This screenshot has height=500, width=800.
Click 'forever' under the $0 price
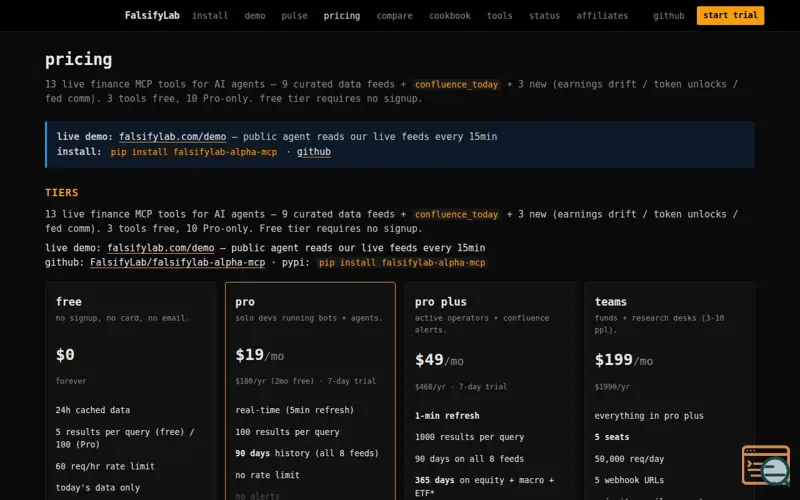pyautogui.click(x=71, y=381)
